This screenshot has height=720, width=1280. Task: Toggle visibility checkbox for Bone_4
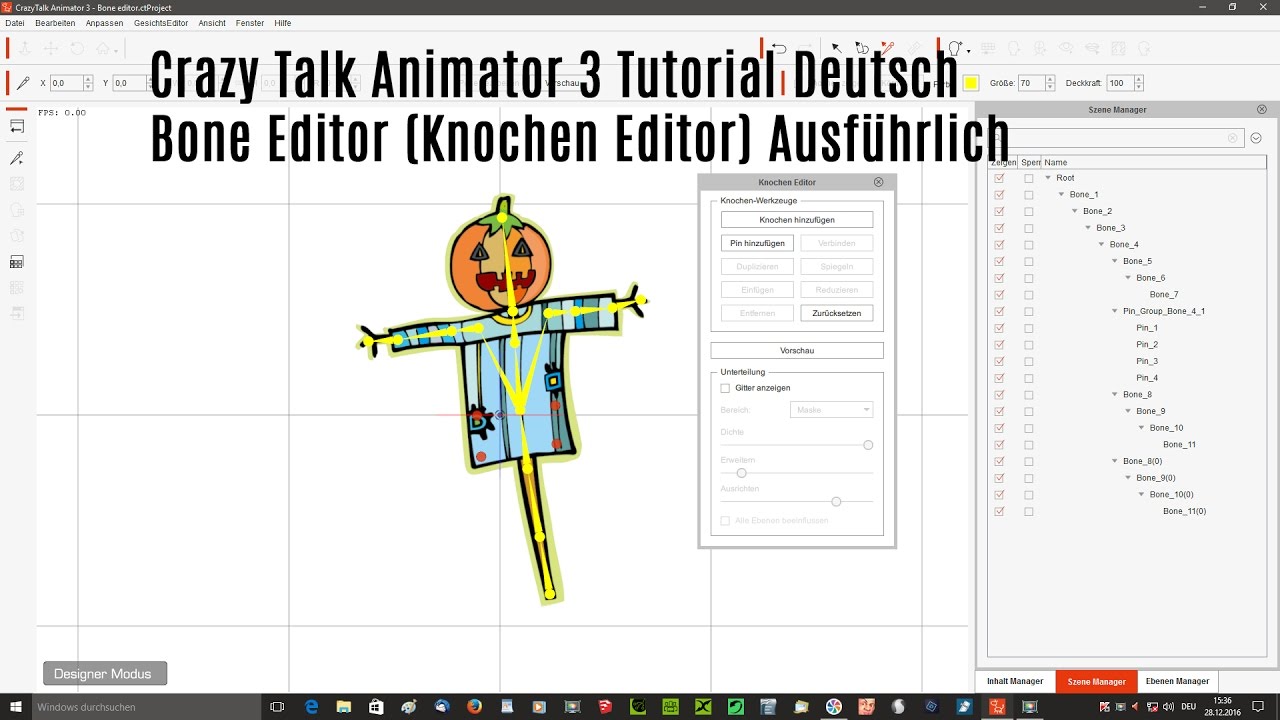(x=999, y=244)
